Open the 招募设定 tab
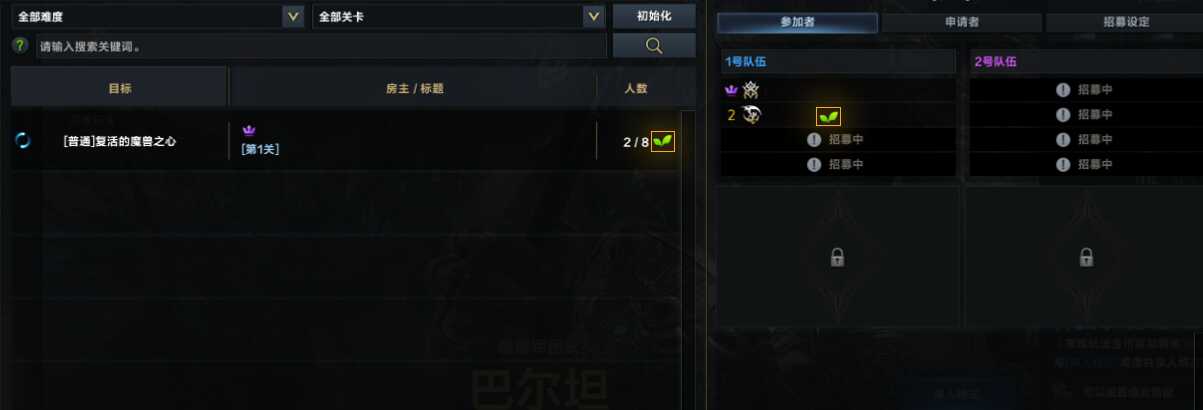The width and height of the screenshot is (1203, 410). [1123, 22]
